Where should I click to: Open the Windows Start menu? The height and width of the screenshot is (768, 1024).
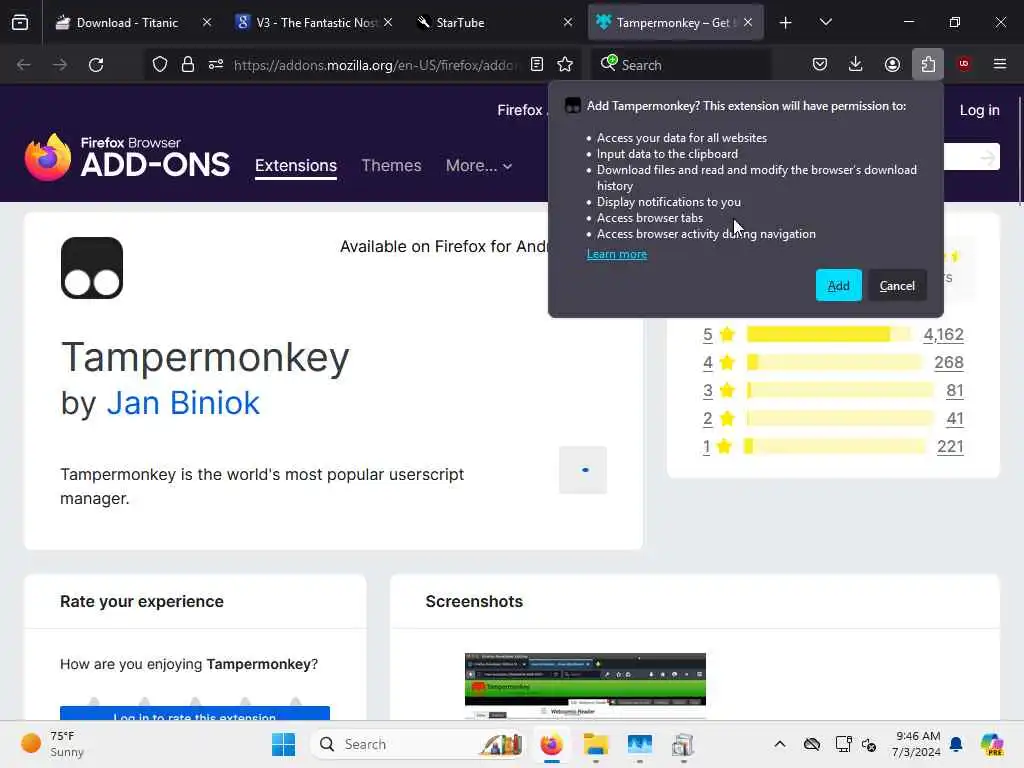coord(283,744)
